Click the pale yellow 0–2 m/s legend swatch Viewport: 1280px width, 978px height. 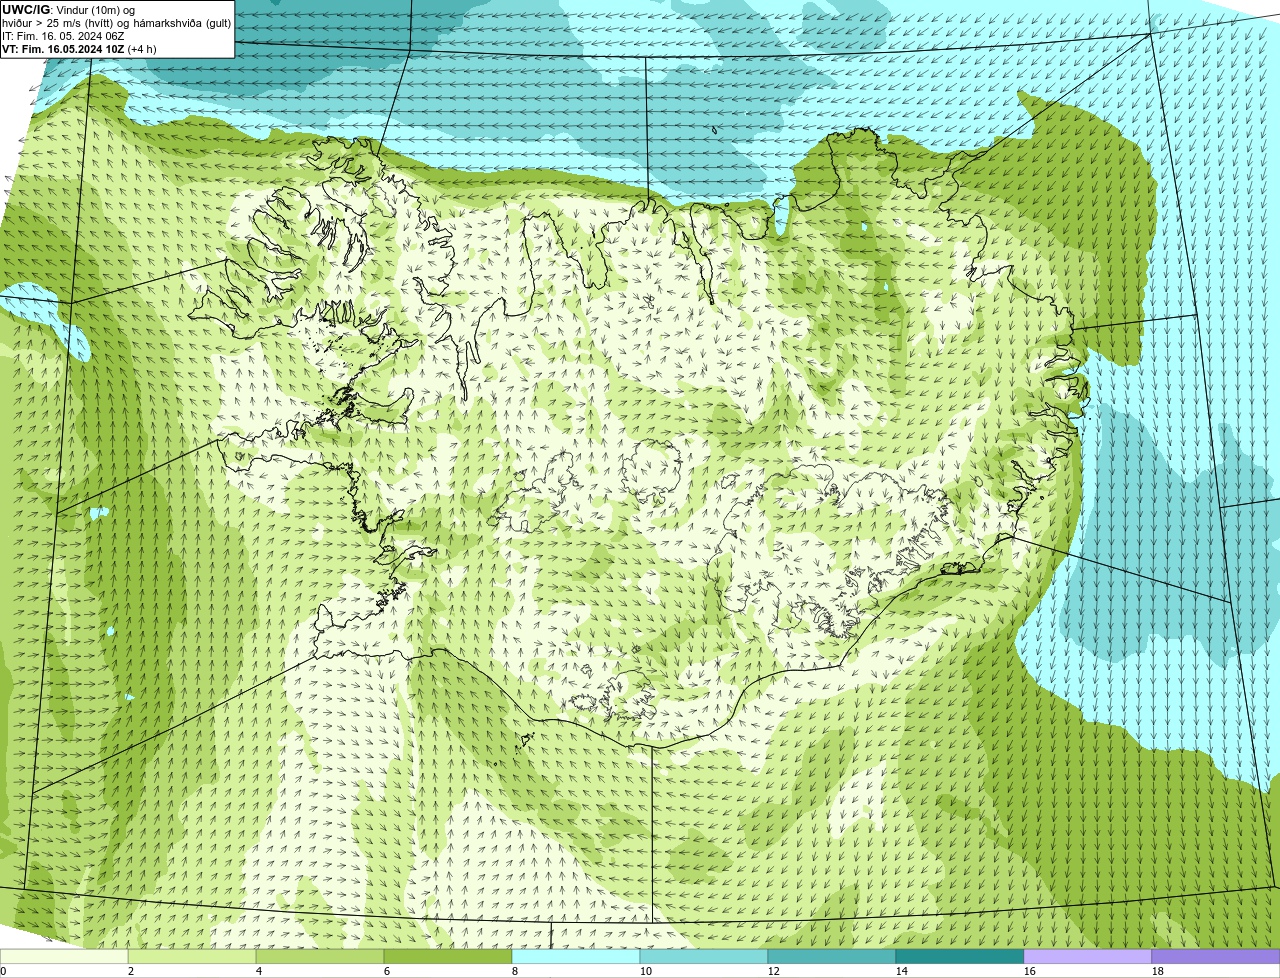[x=64, y=957]
